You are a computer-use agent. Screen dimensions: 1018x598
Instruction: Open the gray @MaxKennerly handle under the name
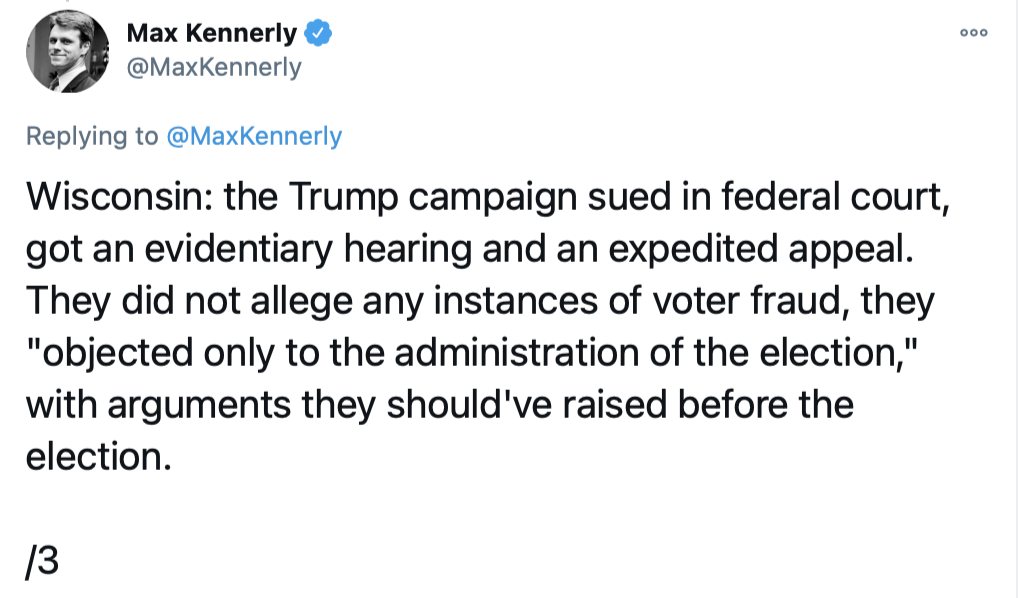214,67
